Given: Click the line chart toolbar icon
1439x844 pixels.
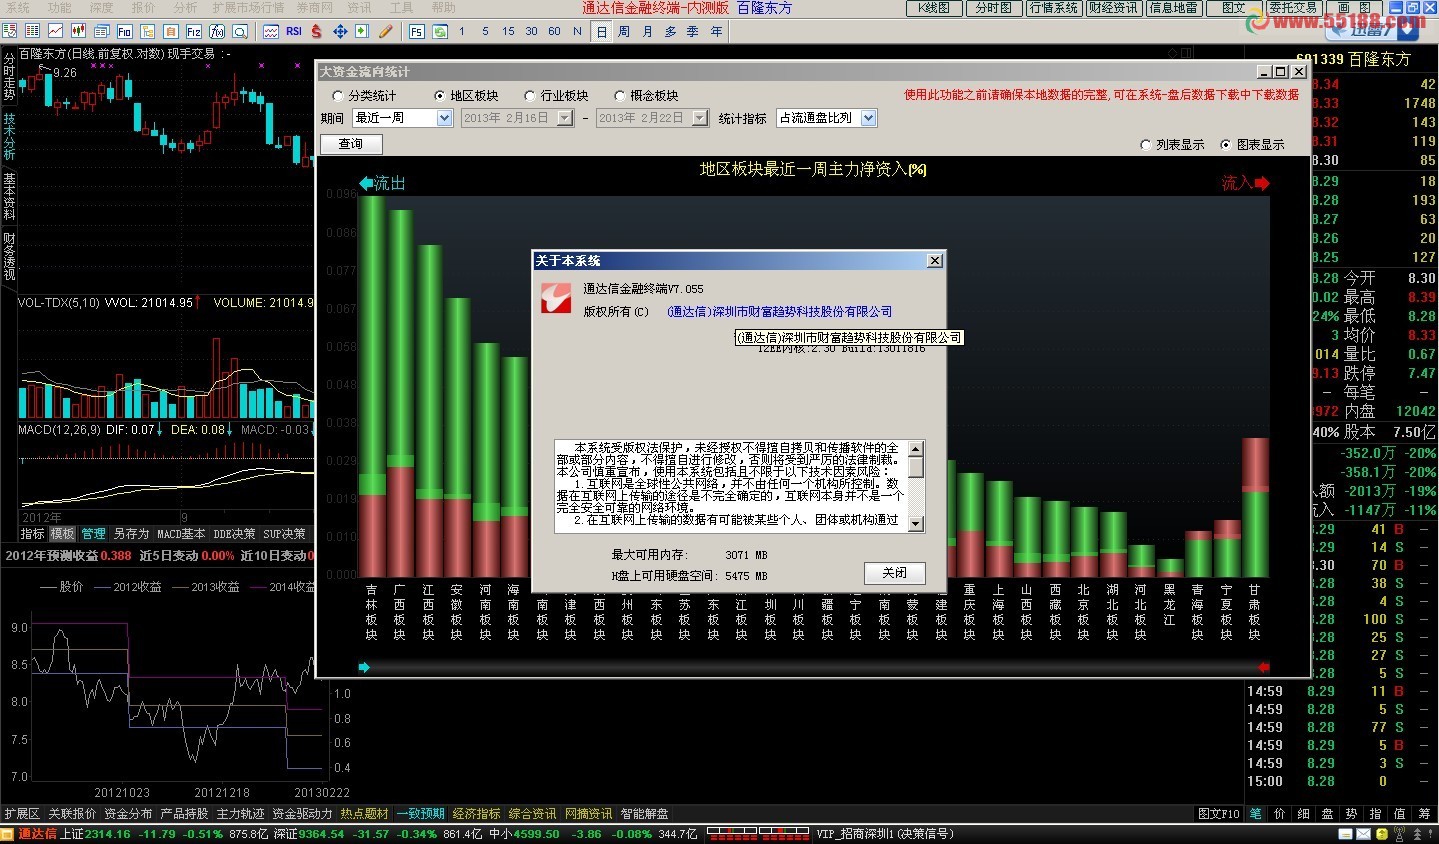Looking at the screenshot, I should 55,31.
